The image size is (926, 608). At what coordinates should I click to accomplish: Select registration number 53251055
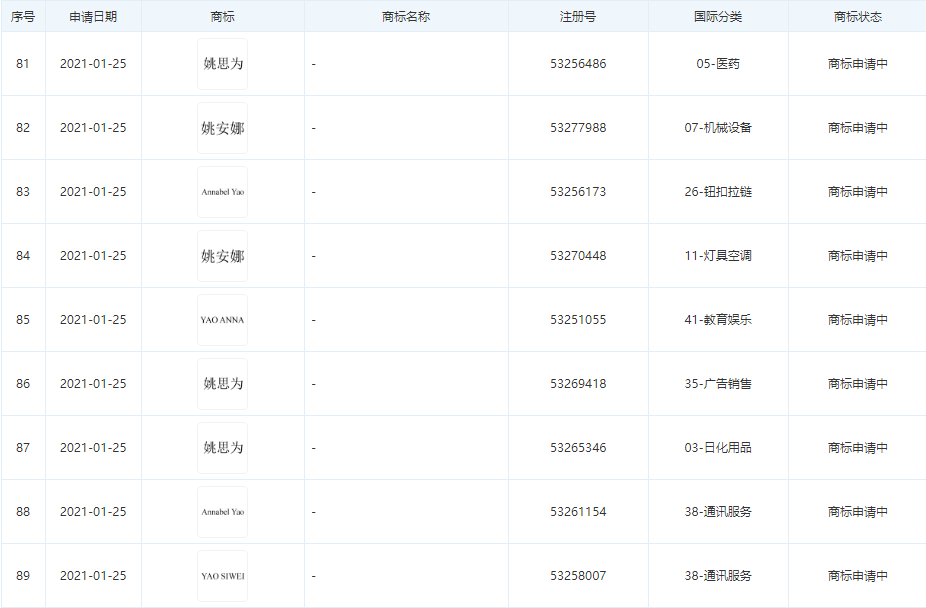(578, 320)
